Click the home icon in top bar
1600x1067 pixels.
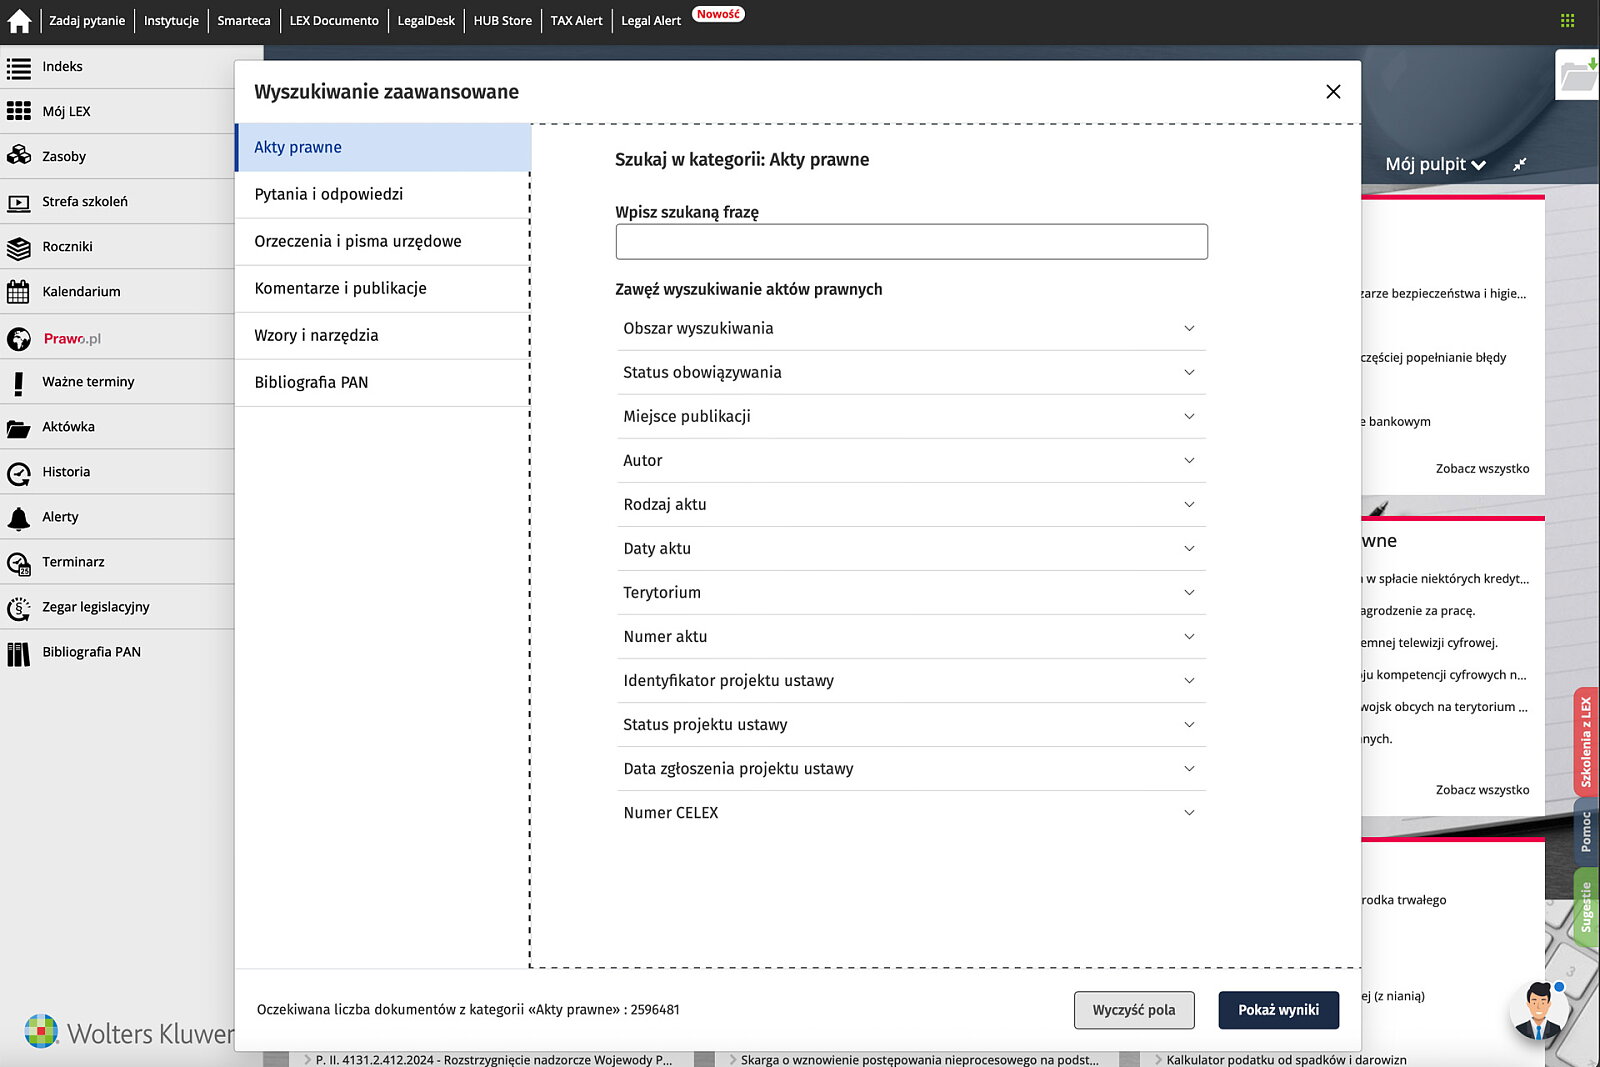19,21
